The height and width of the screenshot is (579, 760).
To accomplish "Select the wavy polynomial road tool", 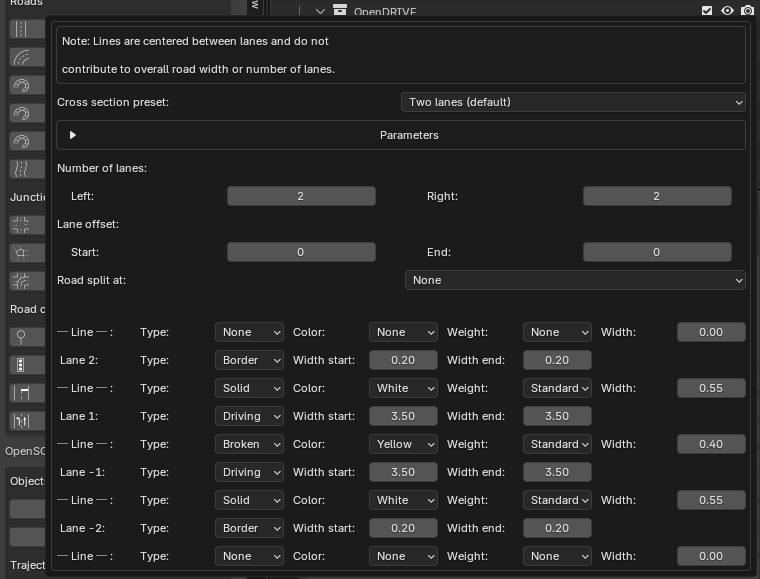I will click(27, 169).
